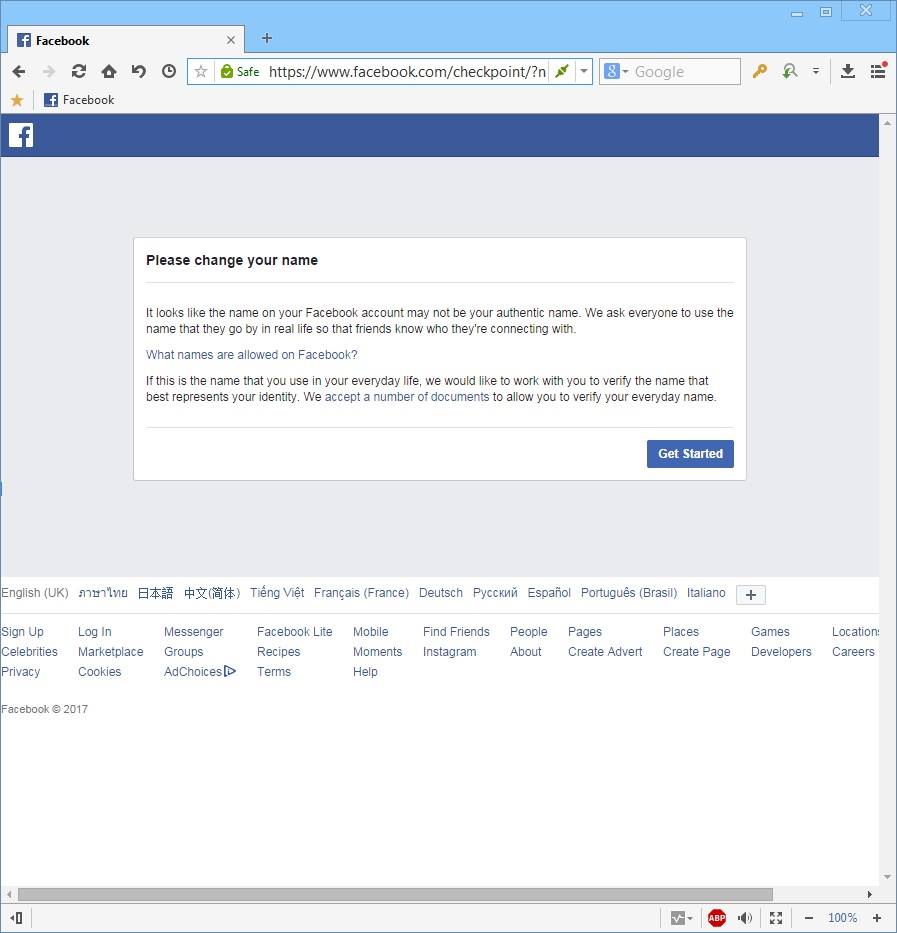Open browsing history clock icon
897x933 pixels.
(169, 71)
